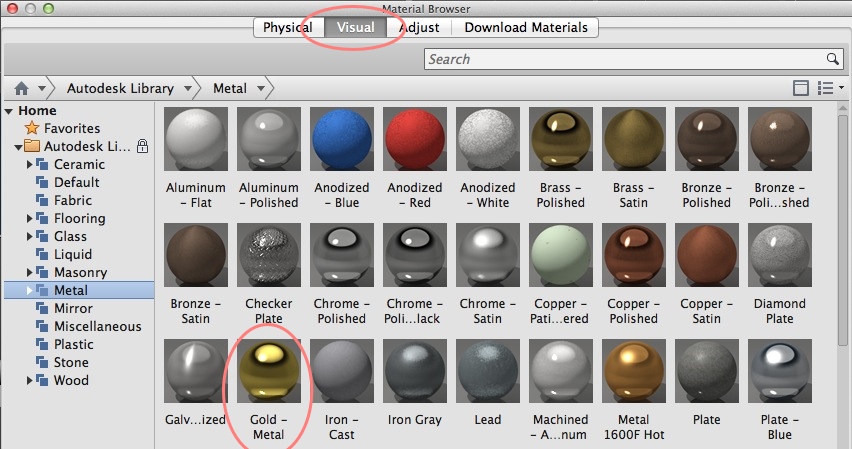Open the Download Materials tab
This screenshot has width=852, height=449.
click(525, 27)
